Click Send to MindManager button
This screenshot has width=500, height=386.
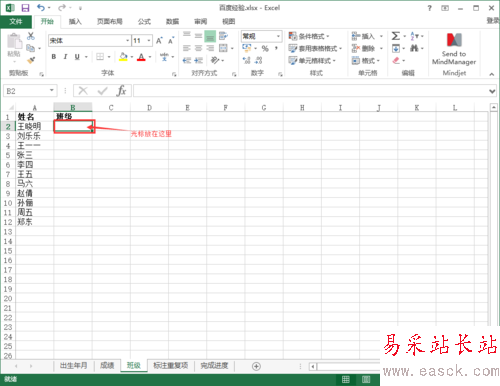[x=454, y=49]
